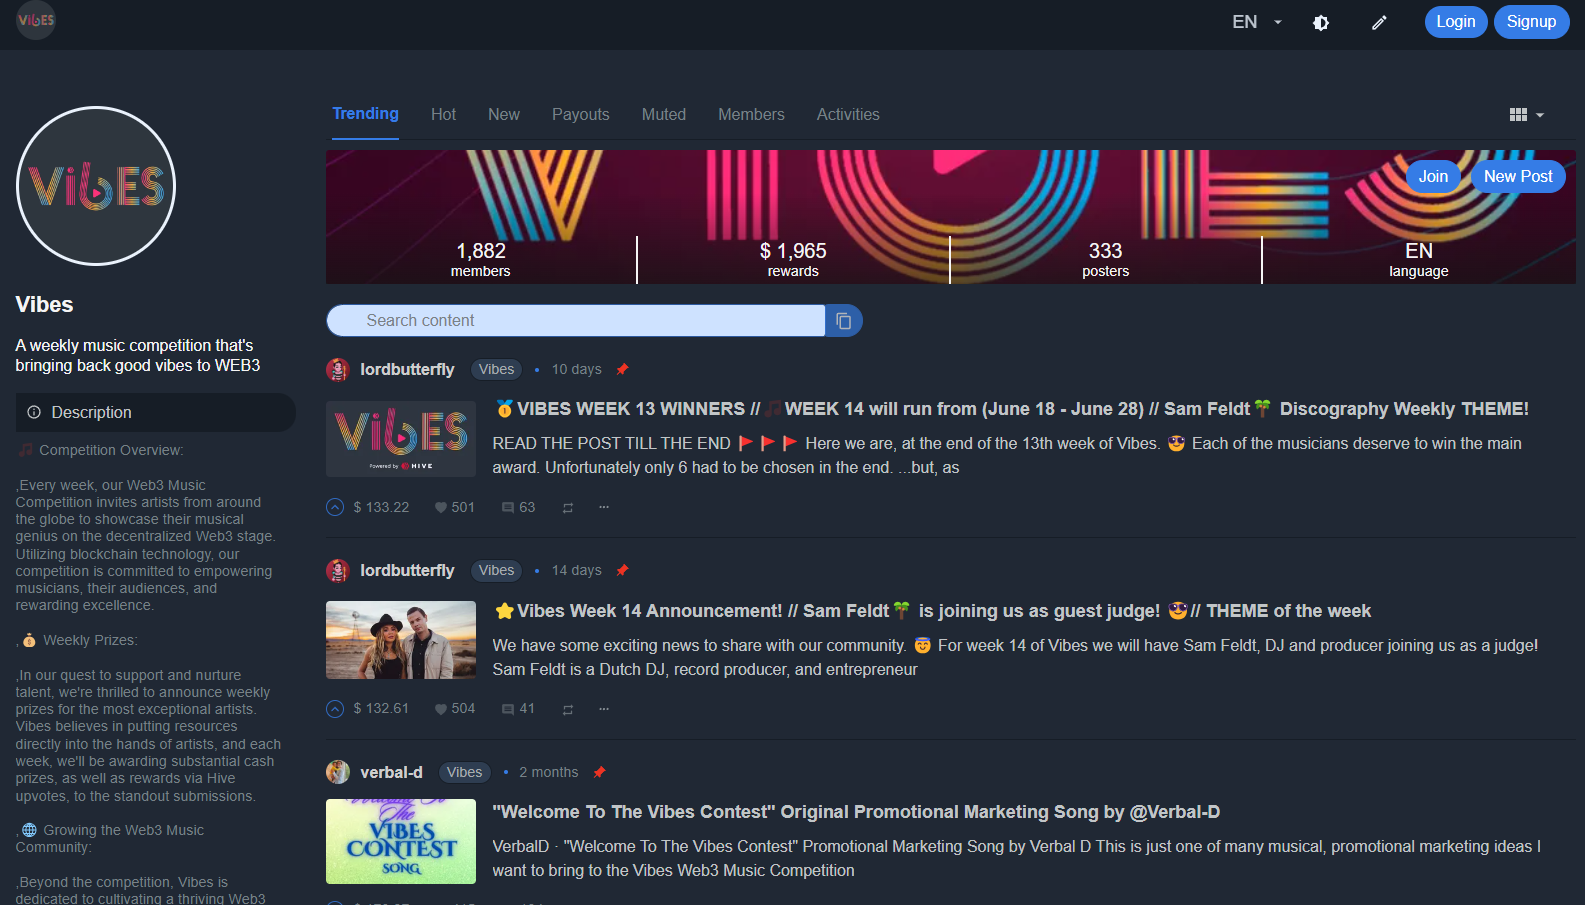This screenshot has width=1585, height=905.
Task: Open the Payouts tab
Action: [580, 115]
